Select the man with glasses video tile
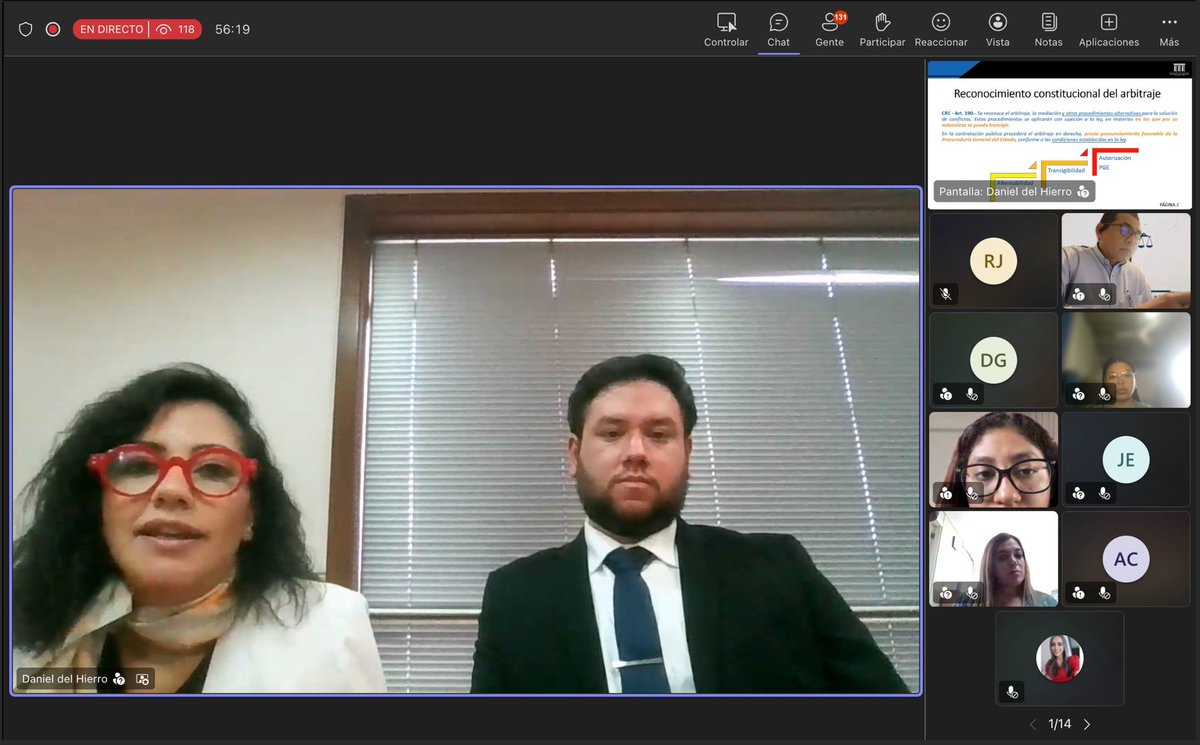 pyautogui.click(x=1126, y=260)
